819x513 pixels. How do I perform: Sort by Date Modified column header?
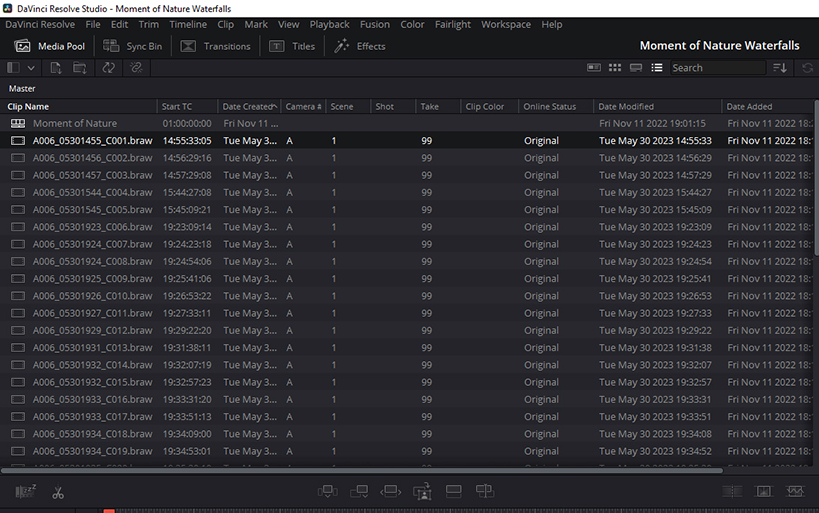click(657, 107)
